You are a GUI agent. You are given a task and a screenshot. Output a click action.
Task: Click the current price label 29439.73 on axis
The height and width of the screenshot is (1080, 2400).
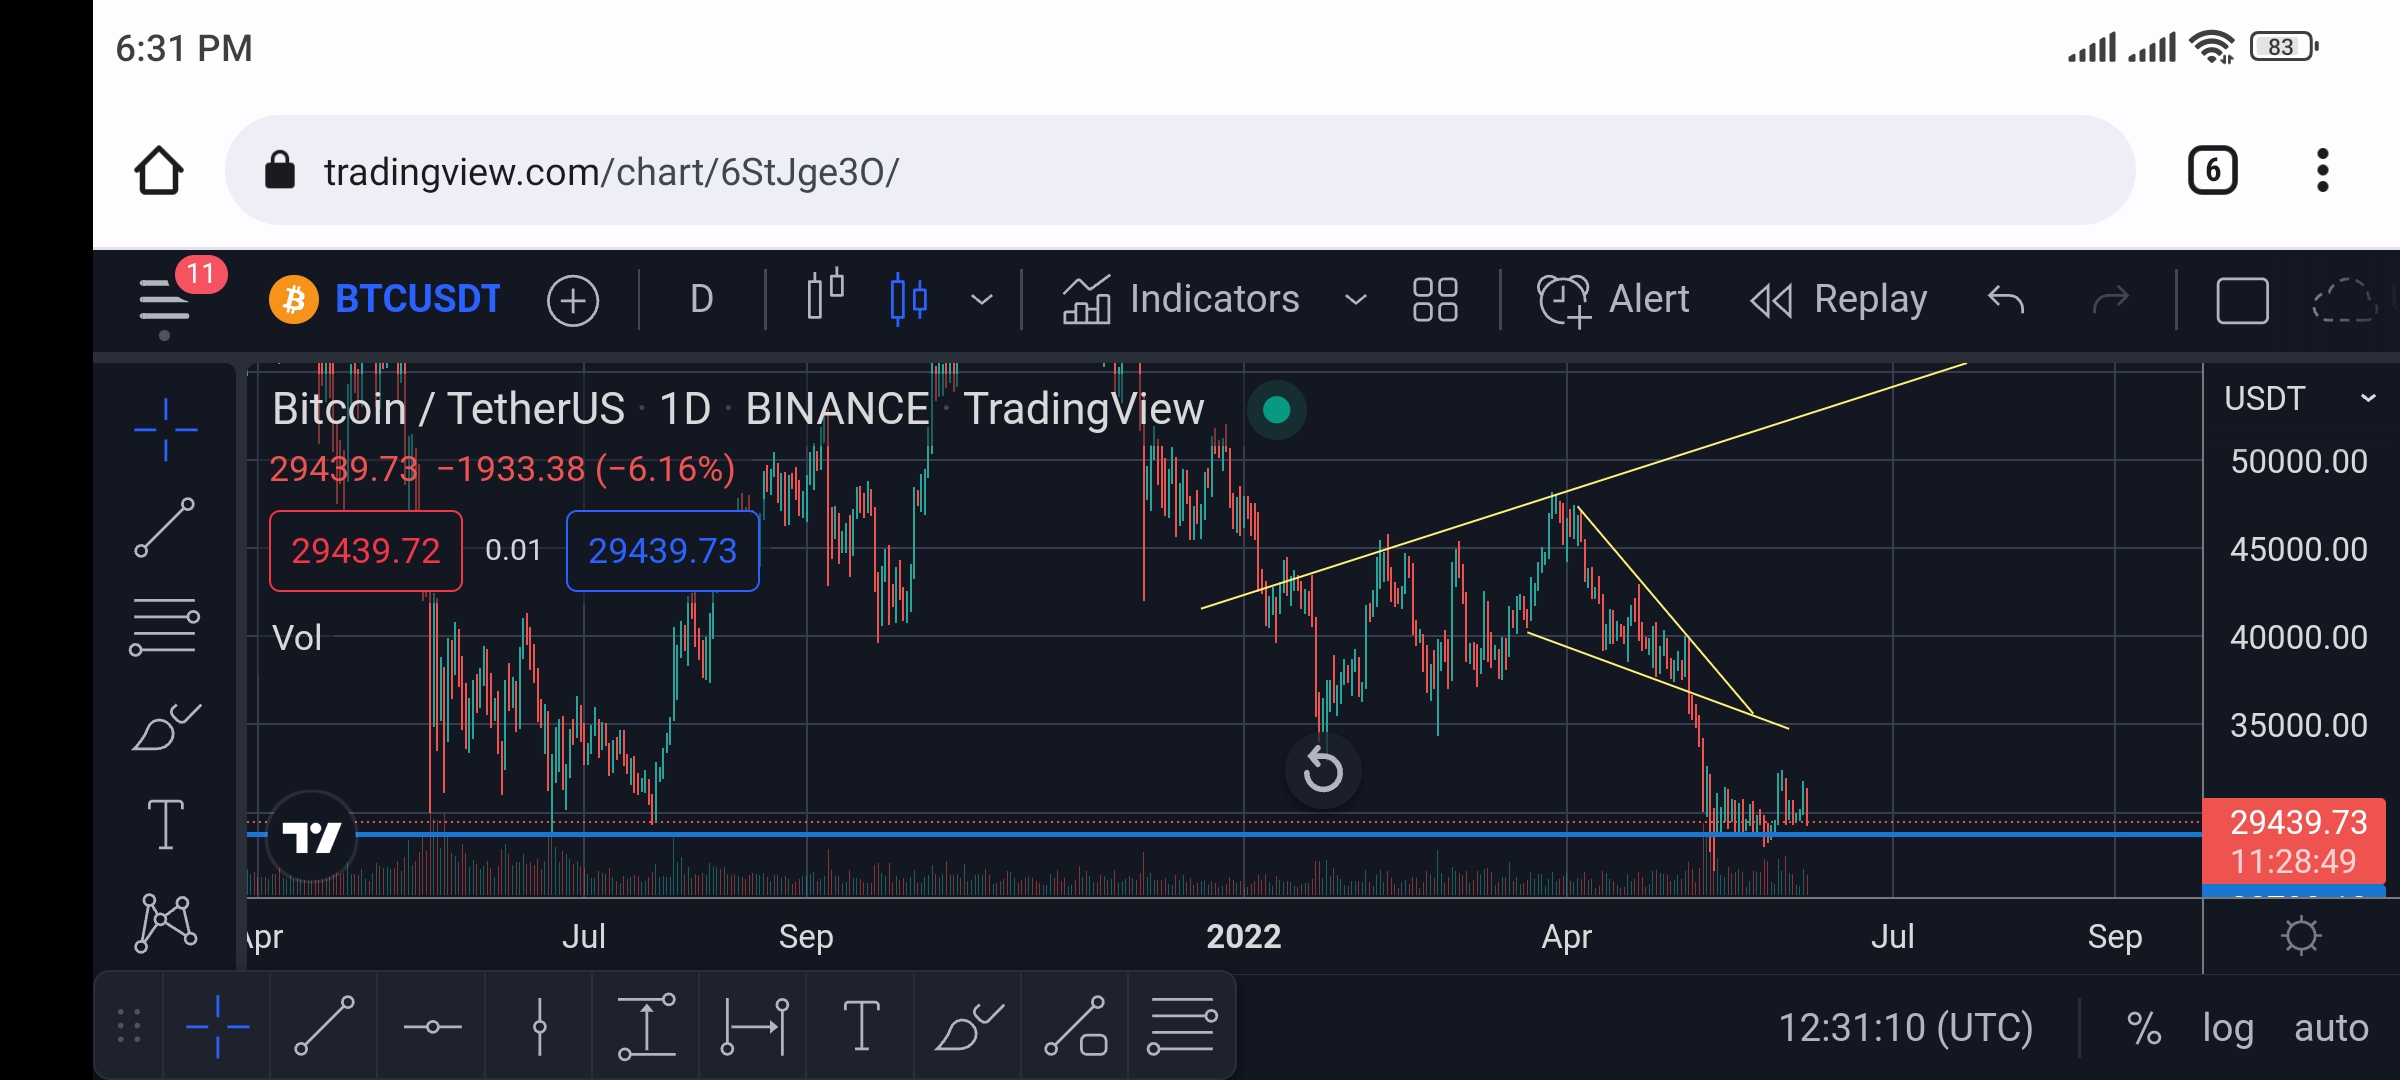click(x=2294, y=841)
